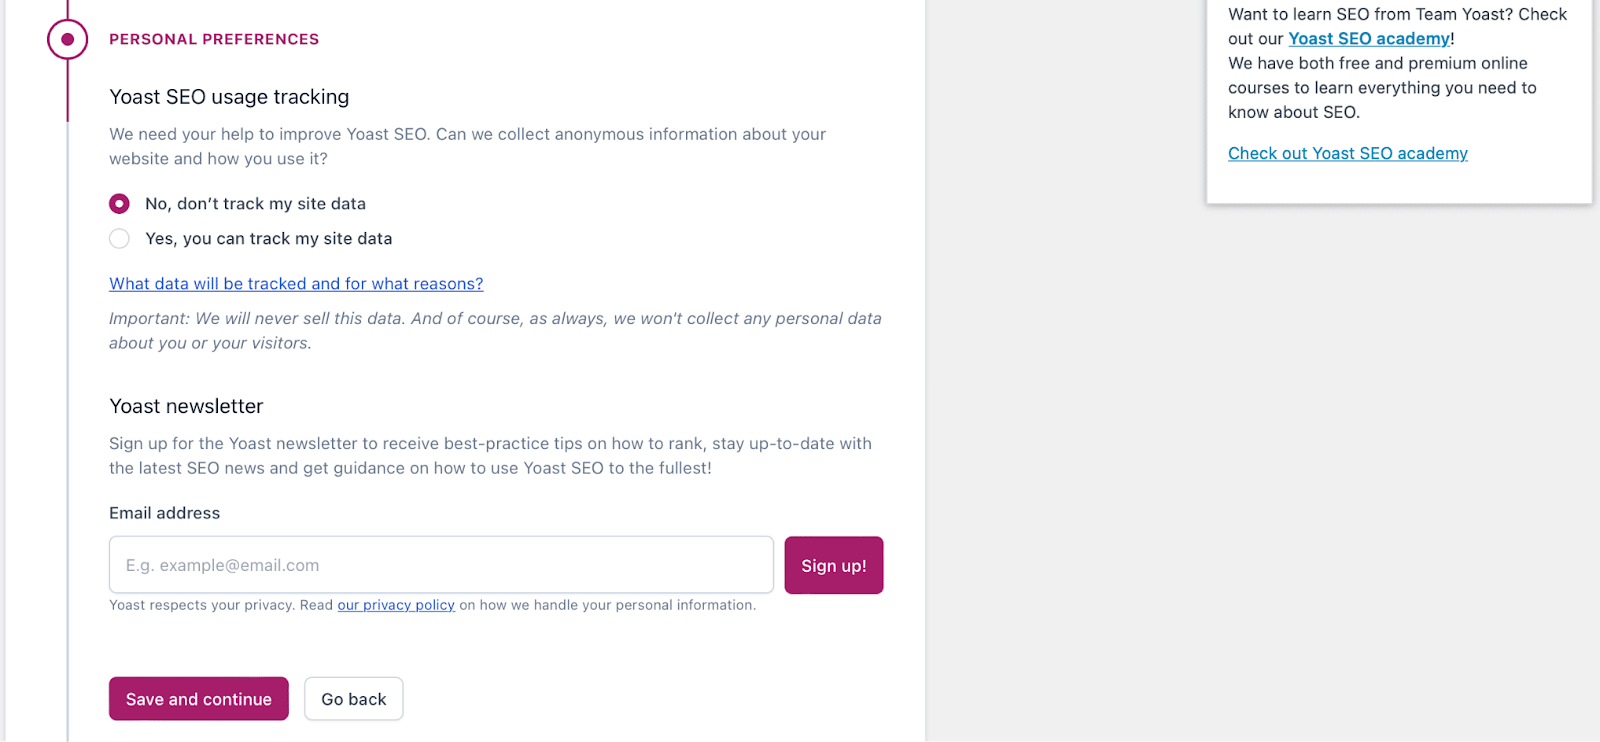Click the "Yoast newsletter" section heading
This screenshot has width=1600, height=742.
tap(186, 406)
